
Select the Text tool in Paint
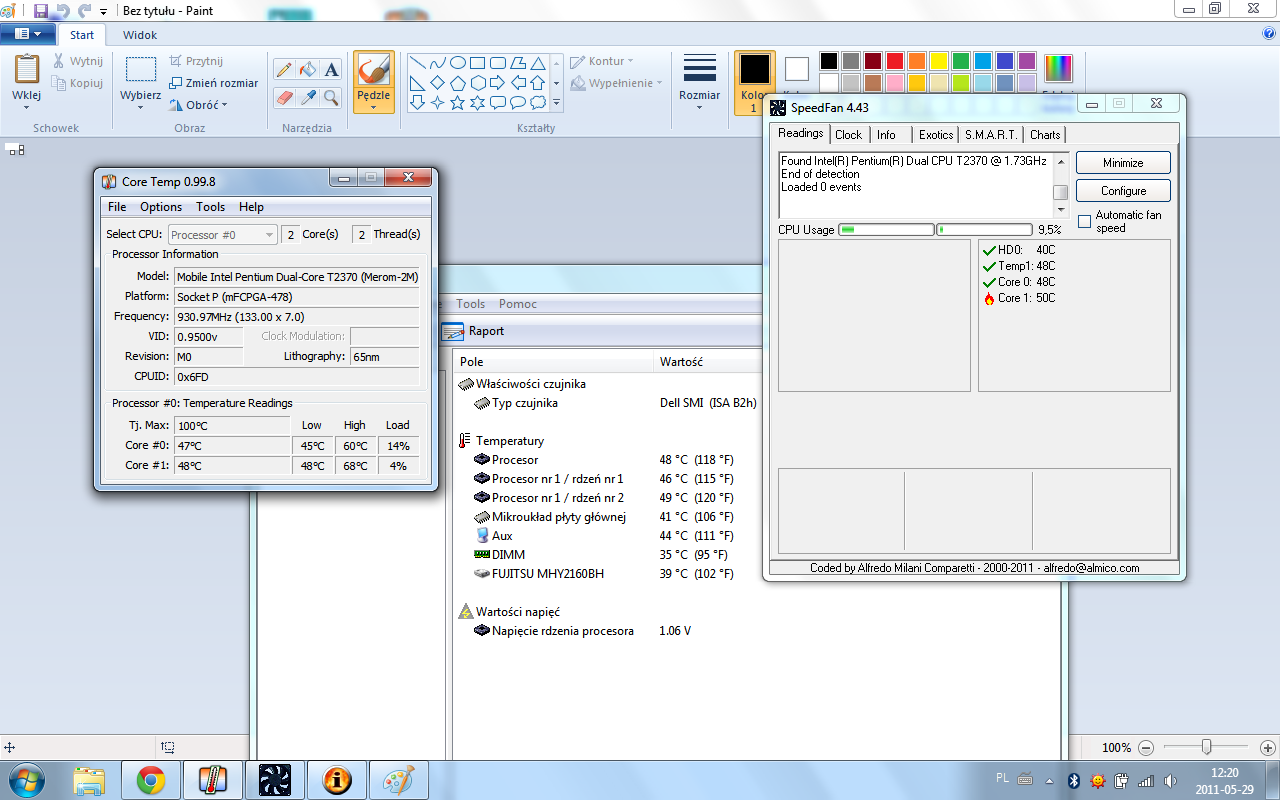coord(331,70)
